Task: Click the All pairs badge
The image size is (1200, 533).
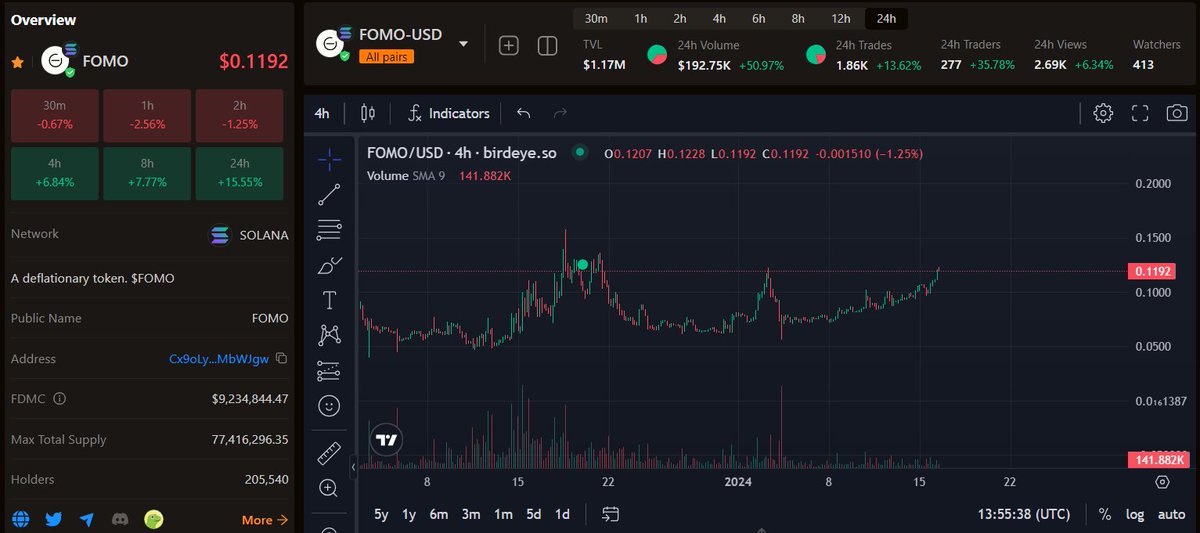Action: coord(386,57)
